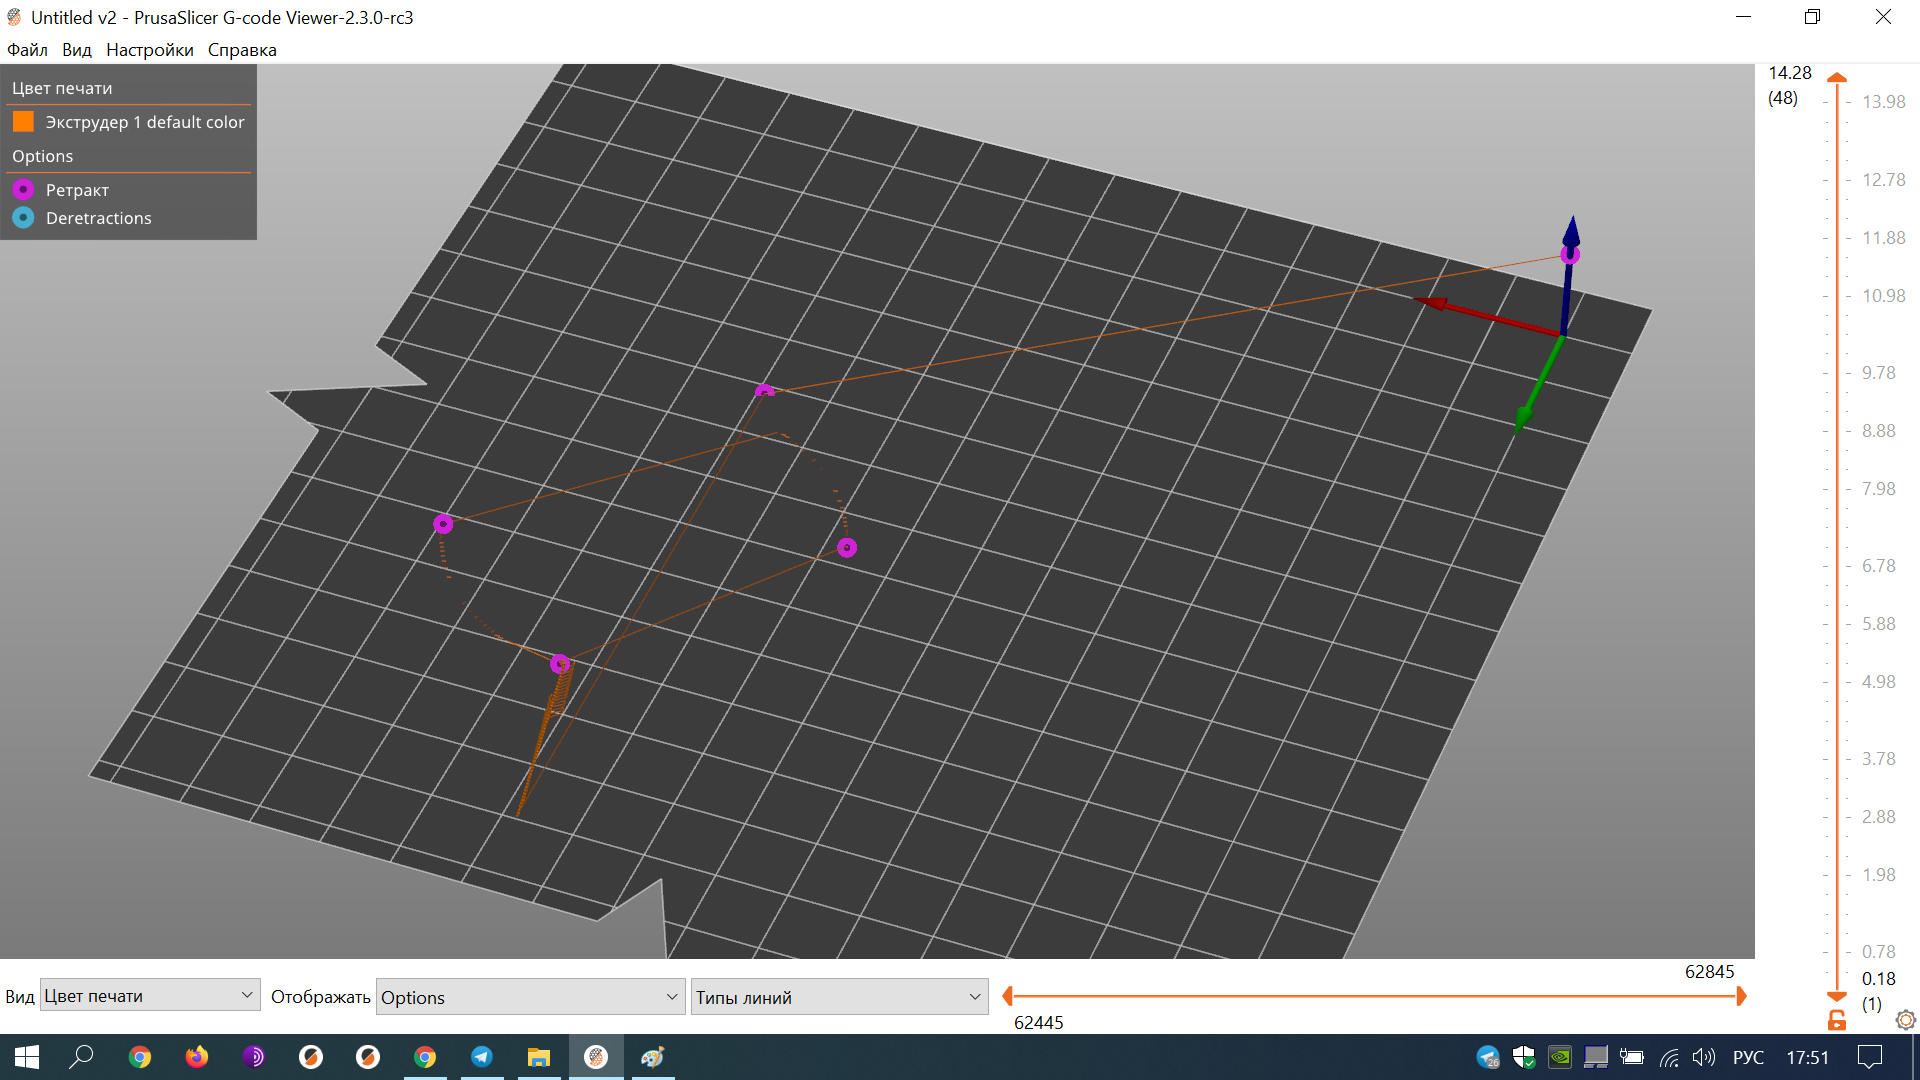Click the orange Экструдер 1 color swatch
The image size is (1920, 1080).
[23, 122]
